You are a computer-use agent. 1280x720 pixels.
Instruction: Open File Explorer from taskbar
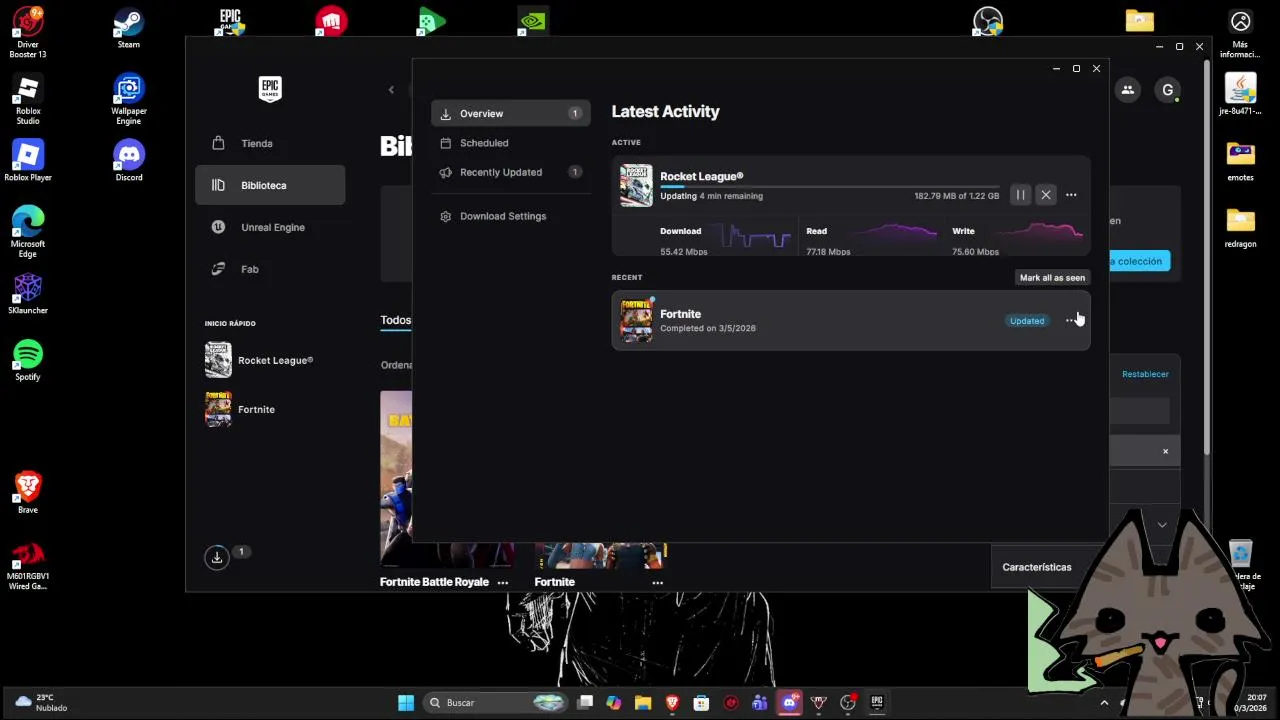point(642,703)
